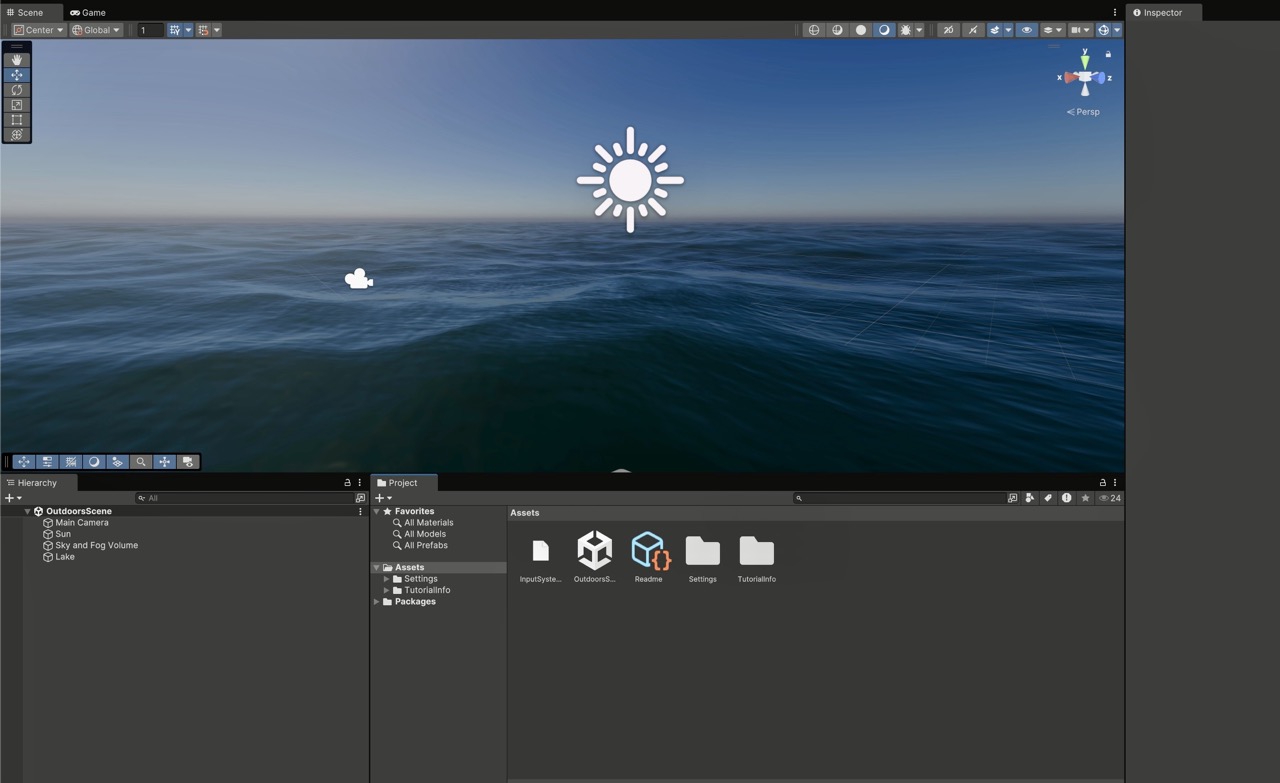This screenshot has width=1280, height=783.
Task: Switch to the Game tab
Action: pos(88,12)
